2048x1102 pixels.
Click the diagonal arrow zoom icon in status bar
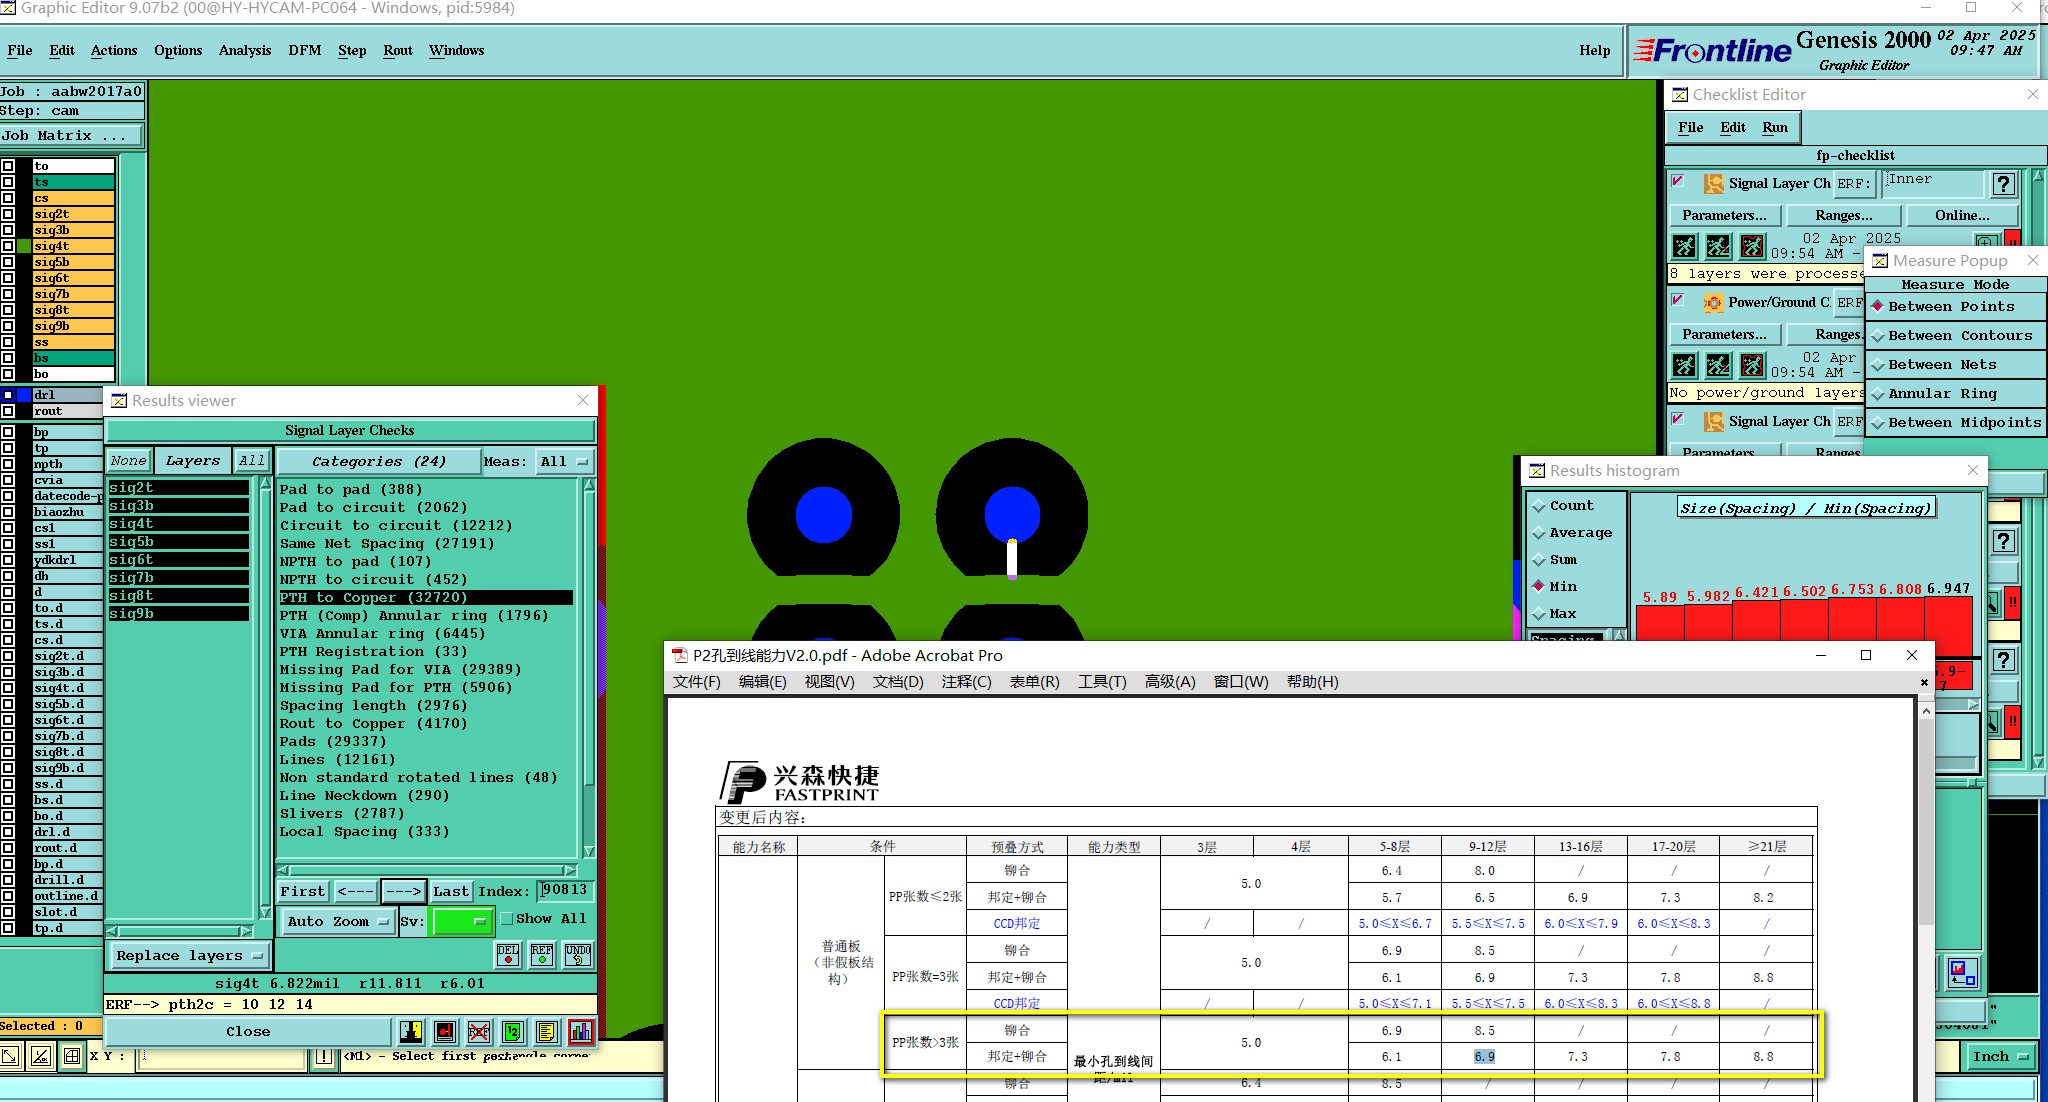[10, 1055]
